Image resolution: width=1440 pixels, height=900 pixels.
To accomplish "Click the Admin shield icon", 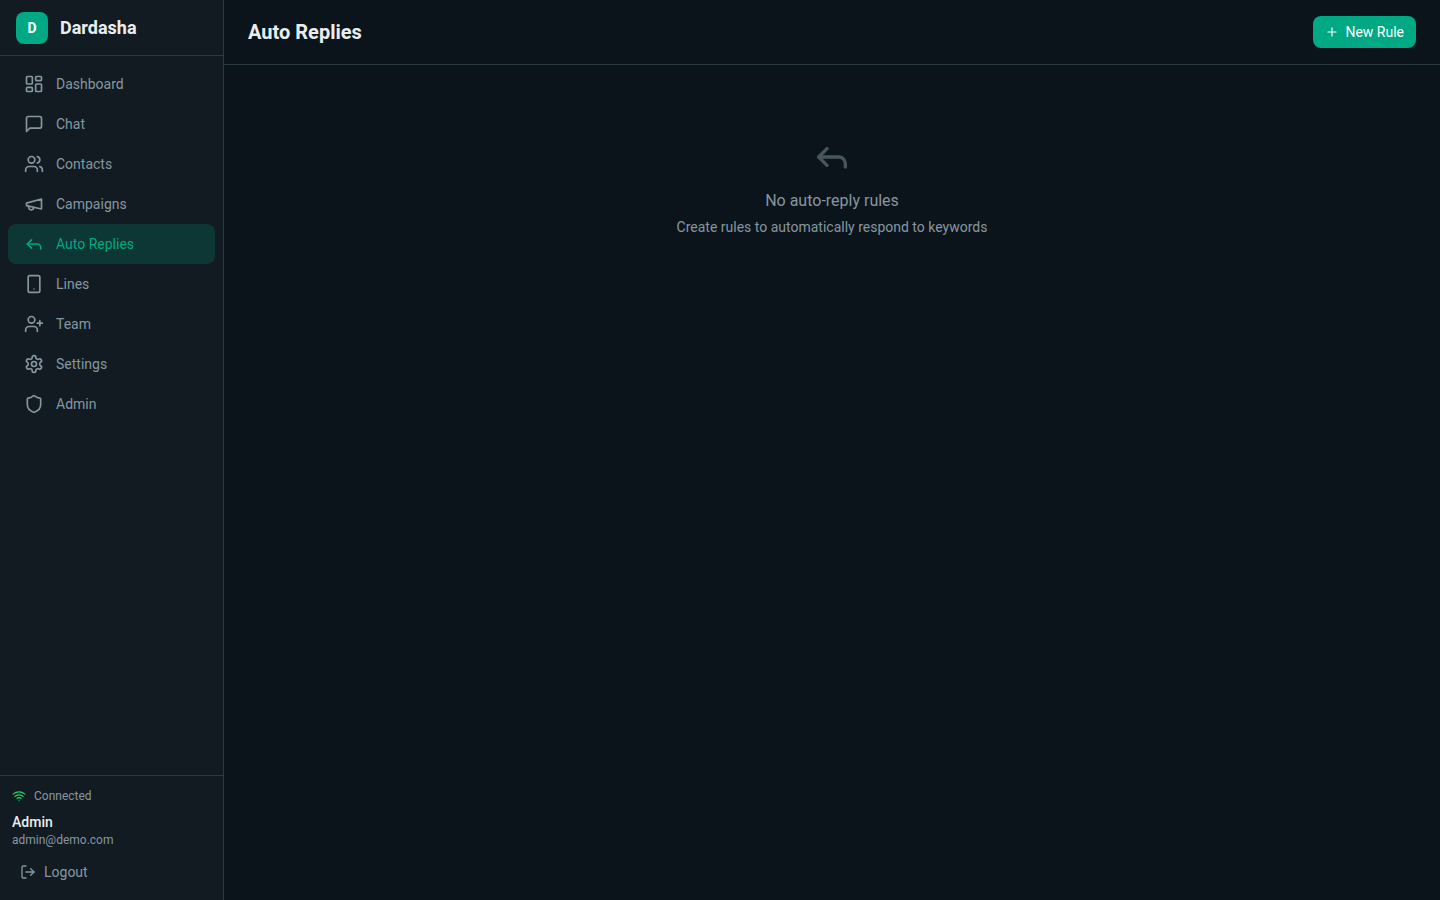I will pos(34,404).
